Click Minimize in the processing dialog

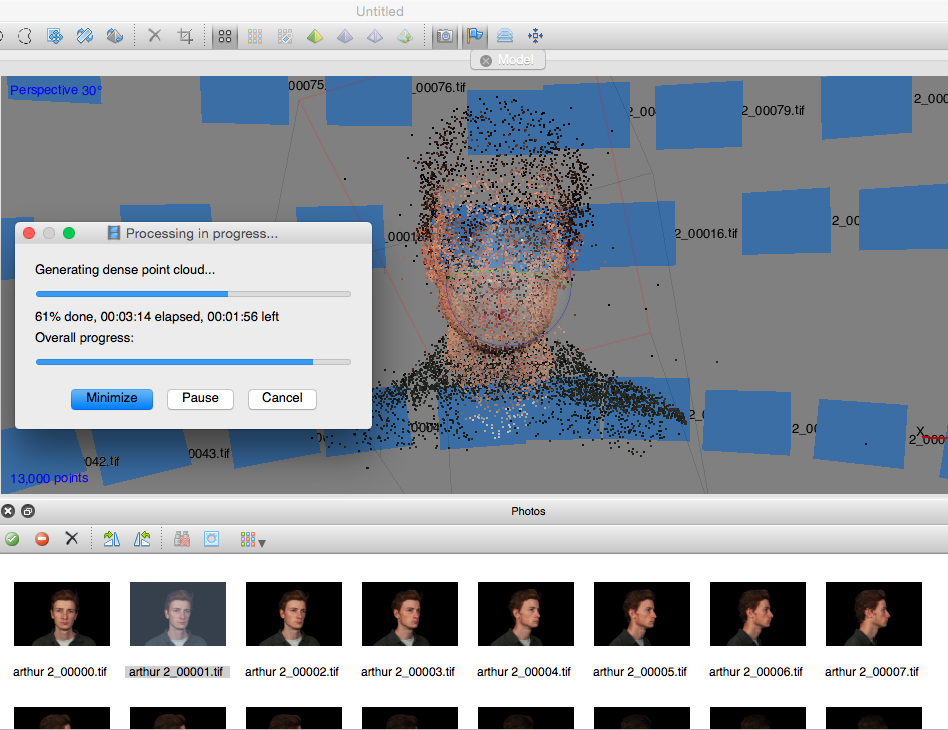pyautogui.click(x=112, y=399)
